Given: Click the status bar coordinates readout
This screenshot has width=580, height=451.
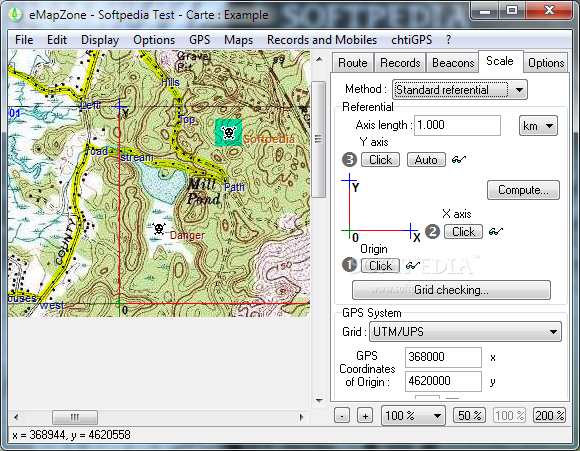Looking at the screenshot, I should [x=71, y=435].
